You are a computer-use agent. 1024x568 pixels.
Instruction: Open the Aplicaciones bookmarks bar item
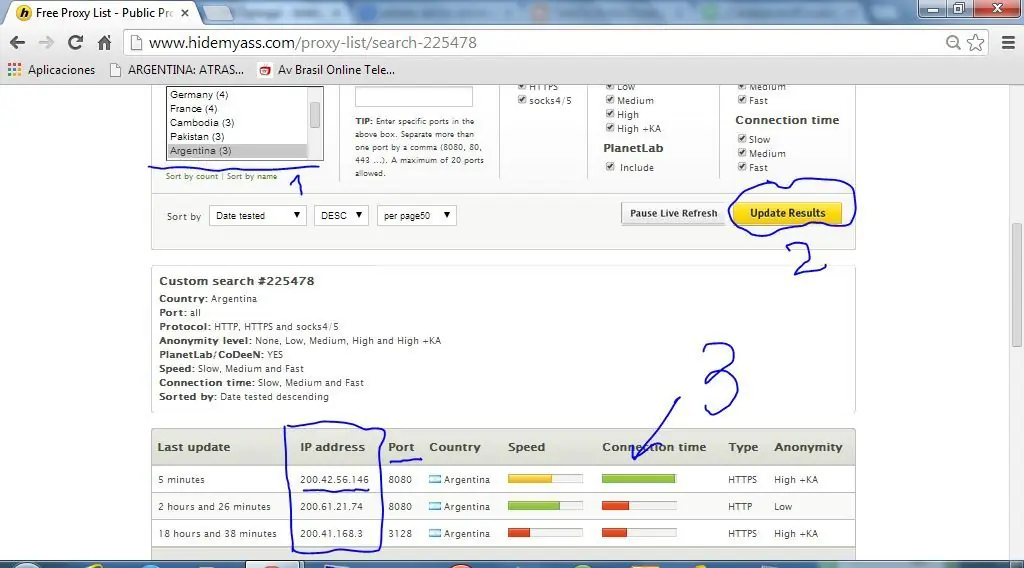(x=52, y=70)
